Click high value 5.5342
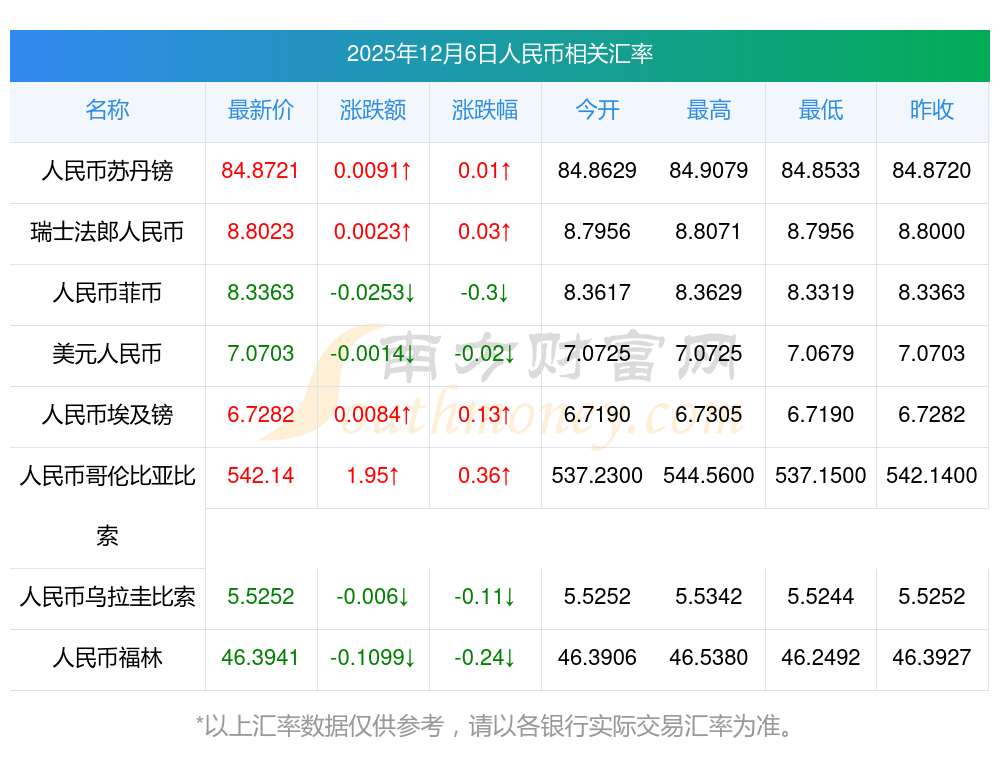Viewport: 1000px width, 757px height. (709, 597)
